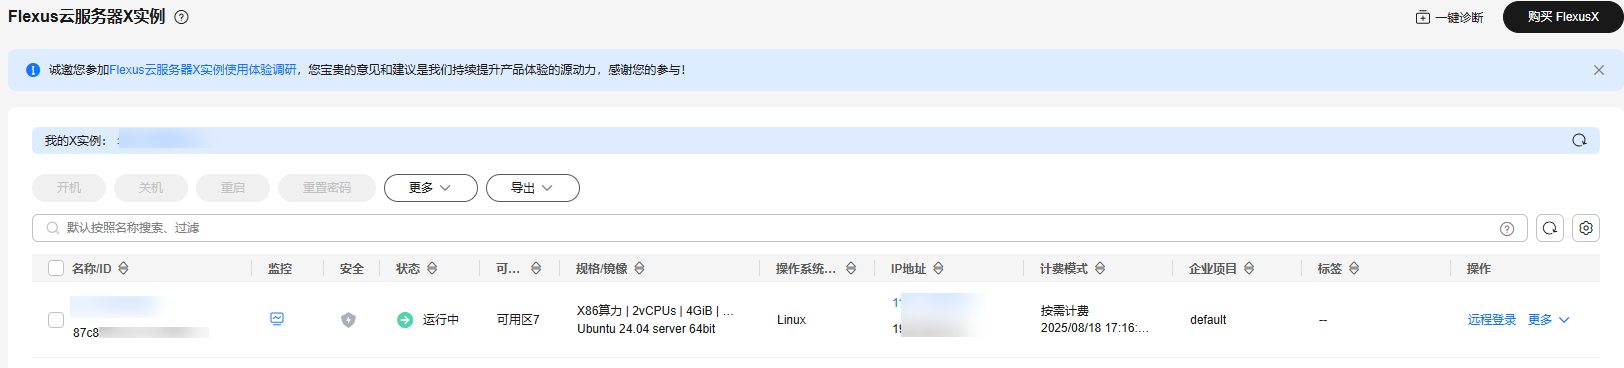
Task: Click the search help question icon
Action: 1507,229
